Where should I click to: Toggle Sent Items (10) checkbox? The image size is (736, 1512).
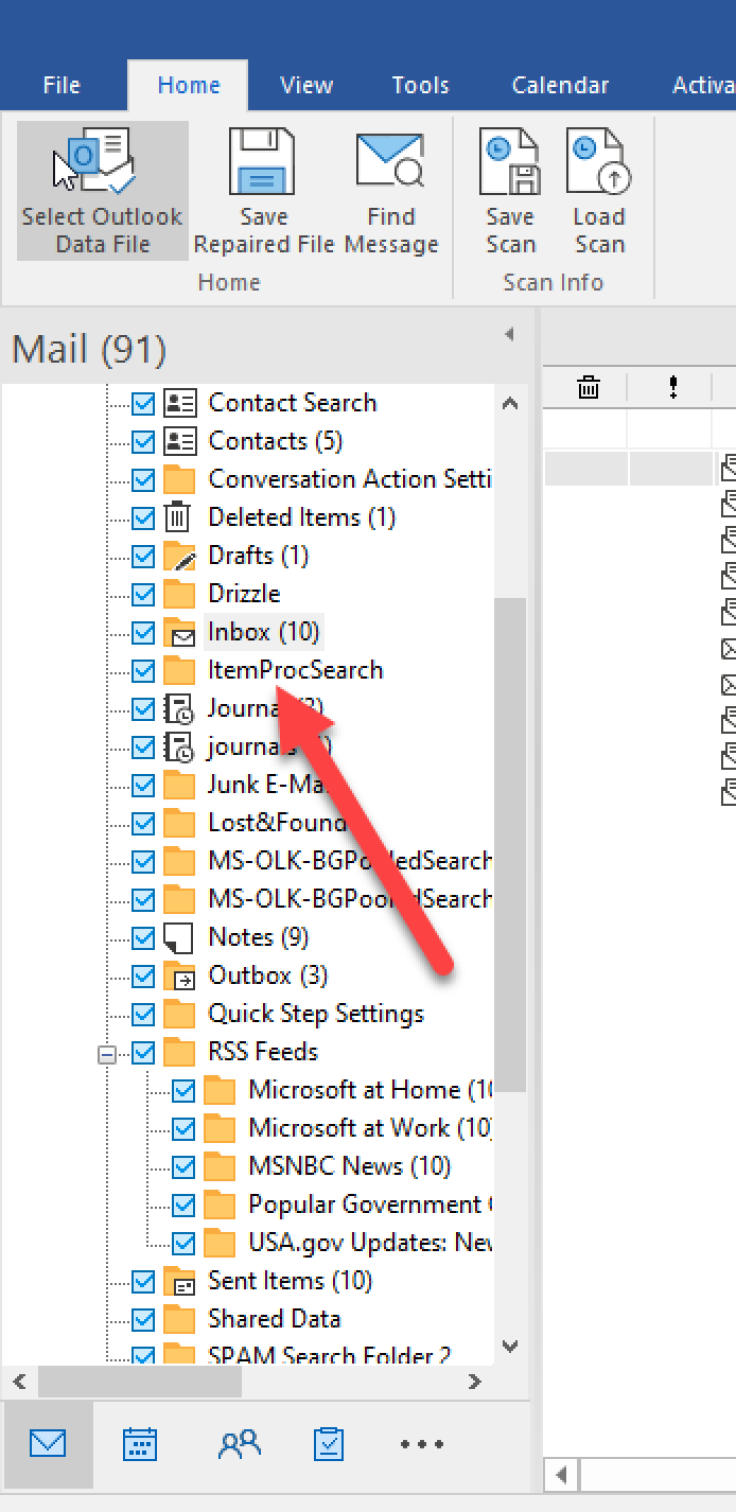[x=144, y=1281]
